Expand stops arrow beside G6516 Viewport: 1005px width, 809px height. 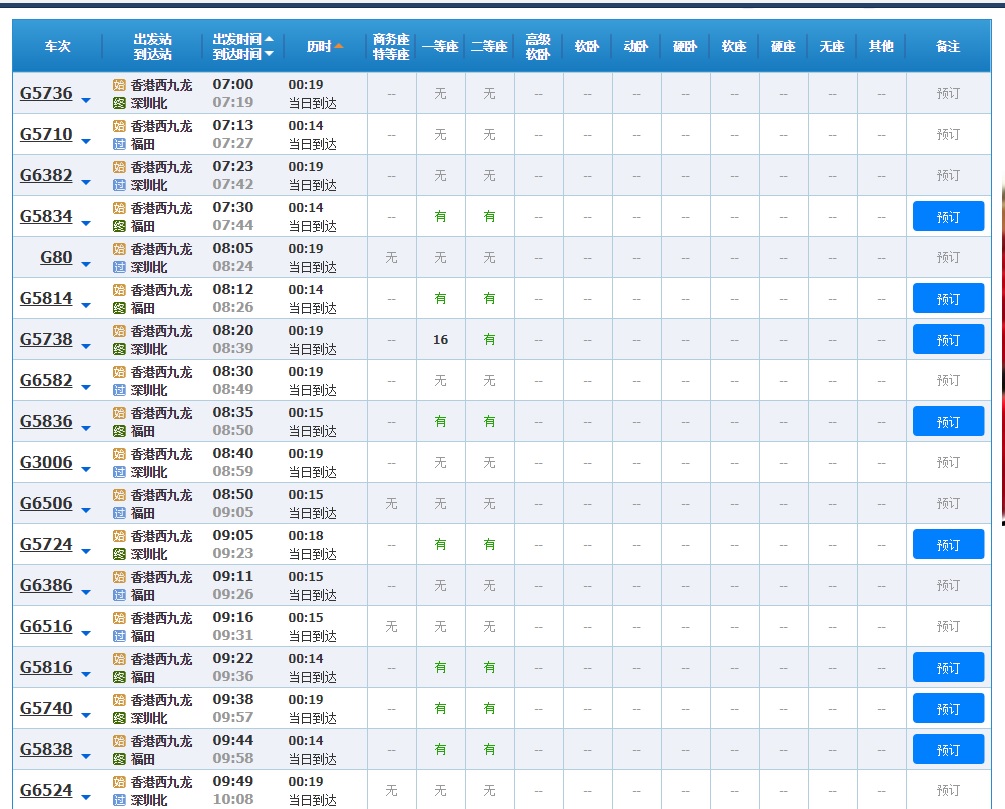tap(86, 634)
